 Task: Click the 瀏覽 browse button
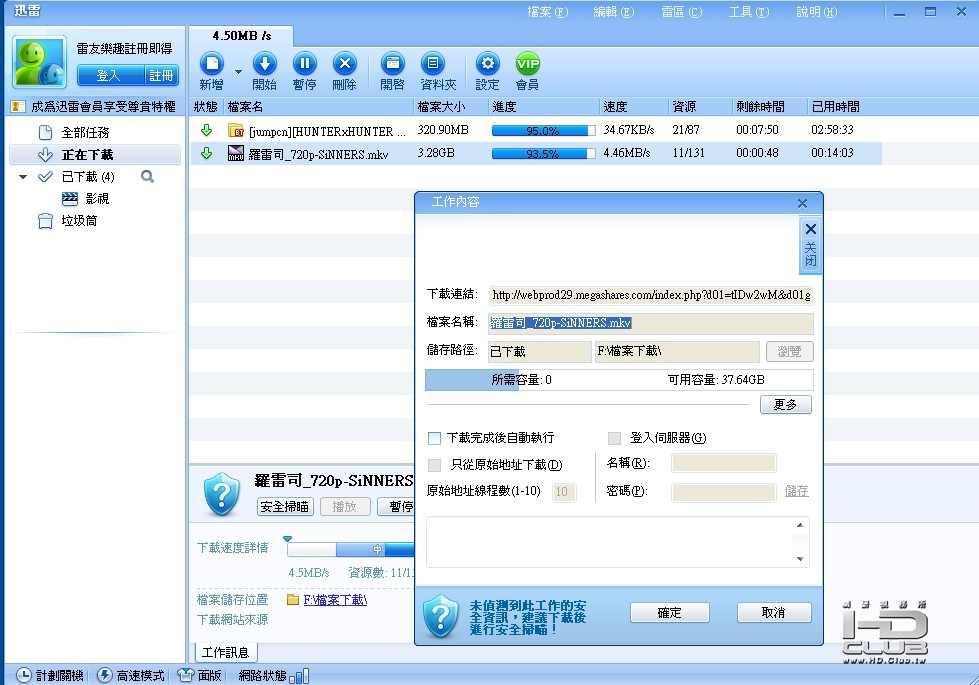click(790, 352)
